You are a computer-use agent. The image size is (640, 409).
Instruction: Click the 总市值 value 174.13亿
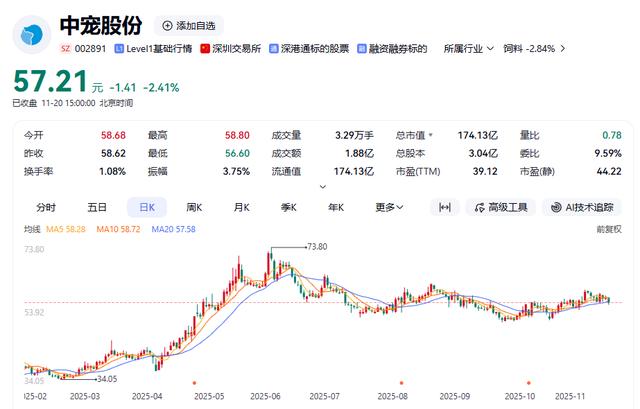(x=478, y=135)
